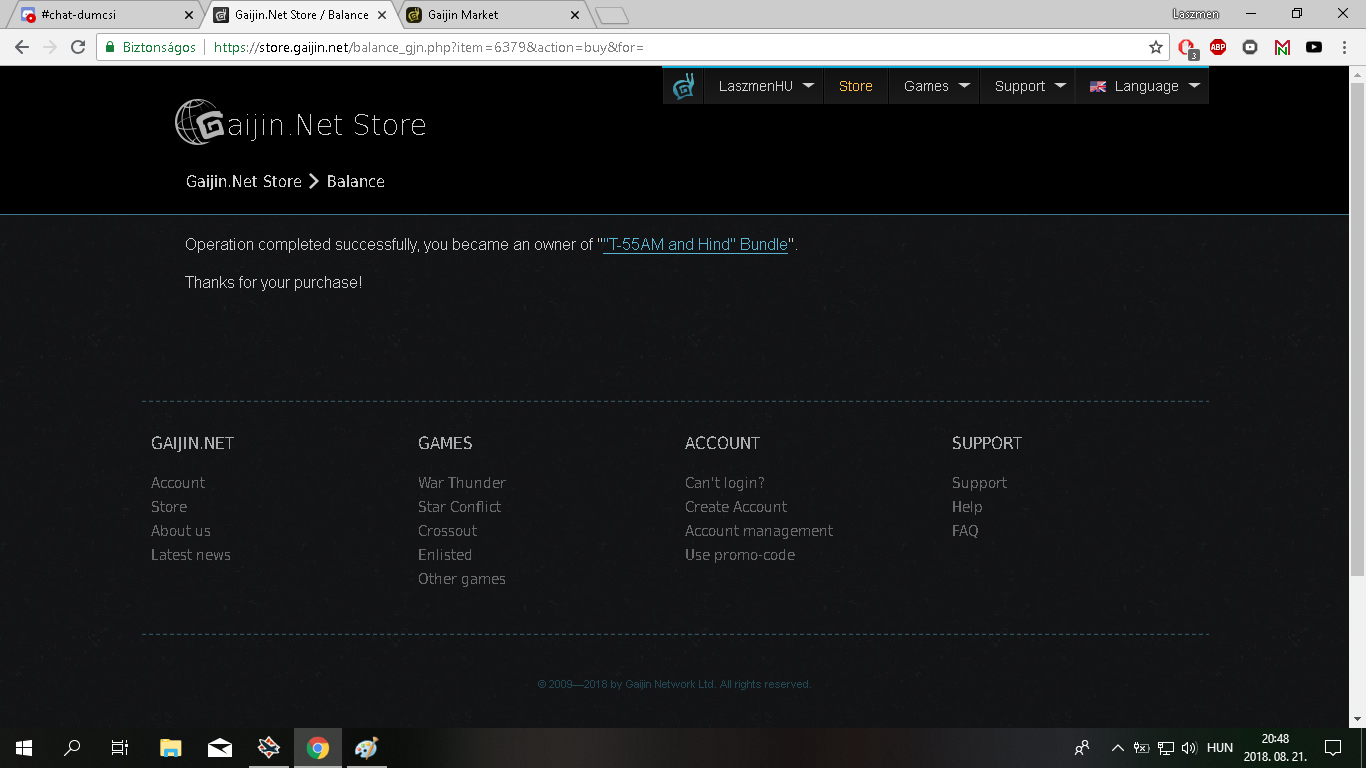Open footer Support link
Viewport: 1366px width, 768px height.
pyautogui.click(x=979, y=483)
